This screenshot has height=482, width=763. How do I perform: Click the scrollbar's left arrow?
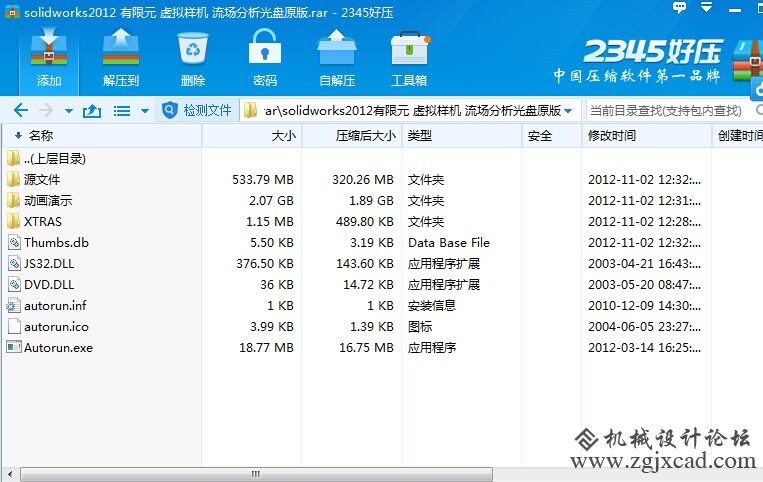[x=9, y=474]
